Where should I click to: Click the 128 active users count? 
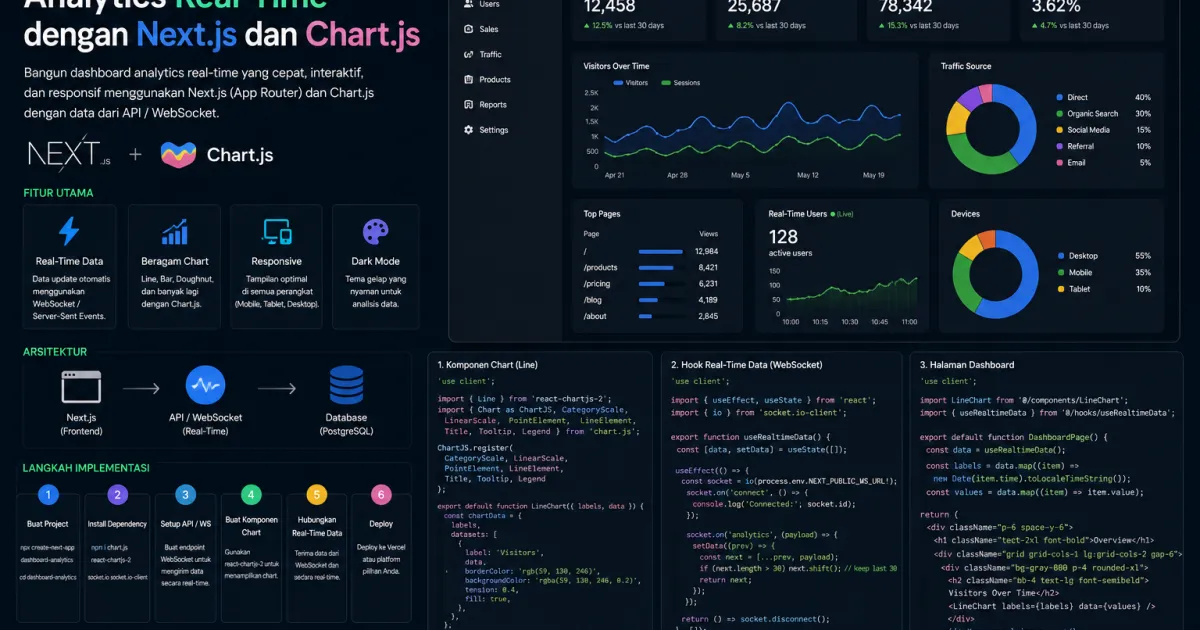tap(783, 237)
